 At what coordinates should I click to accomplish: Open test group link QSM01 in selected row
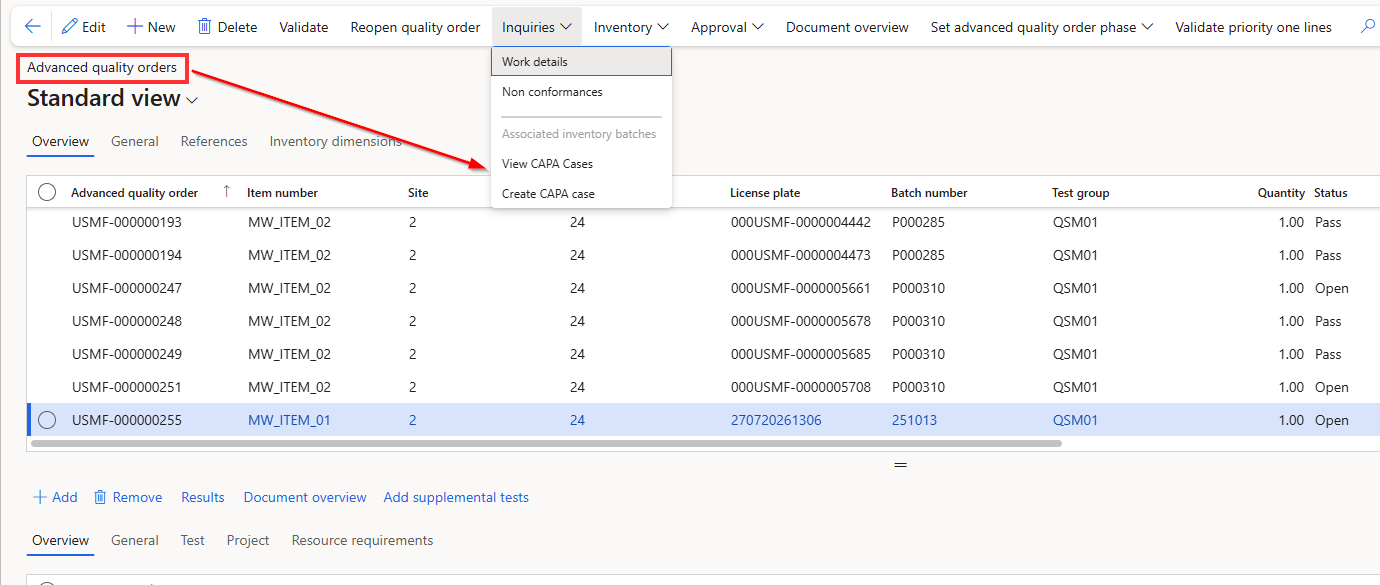point(1075,420)
